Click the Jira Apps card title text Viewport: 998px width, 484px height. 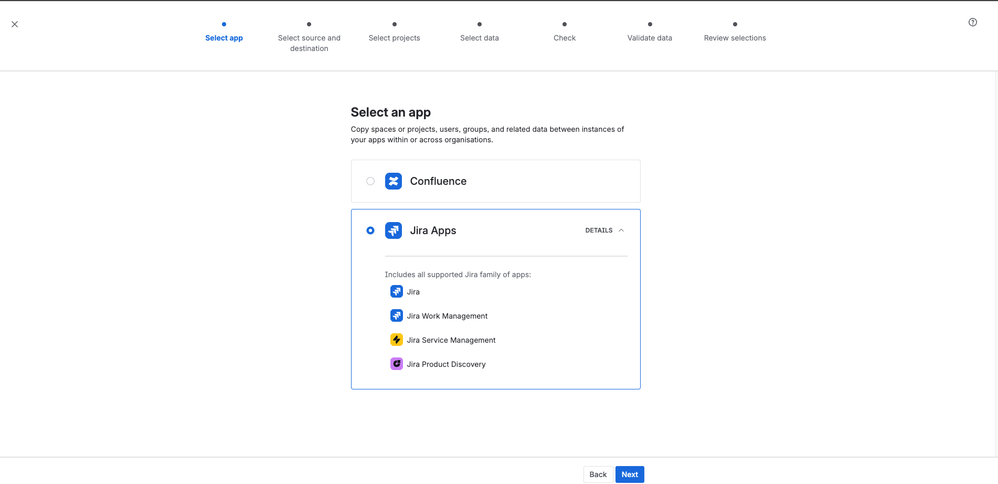(x=433, y=231)
